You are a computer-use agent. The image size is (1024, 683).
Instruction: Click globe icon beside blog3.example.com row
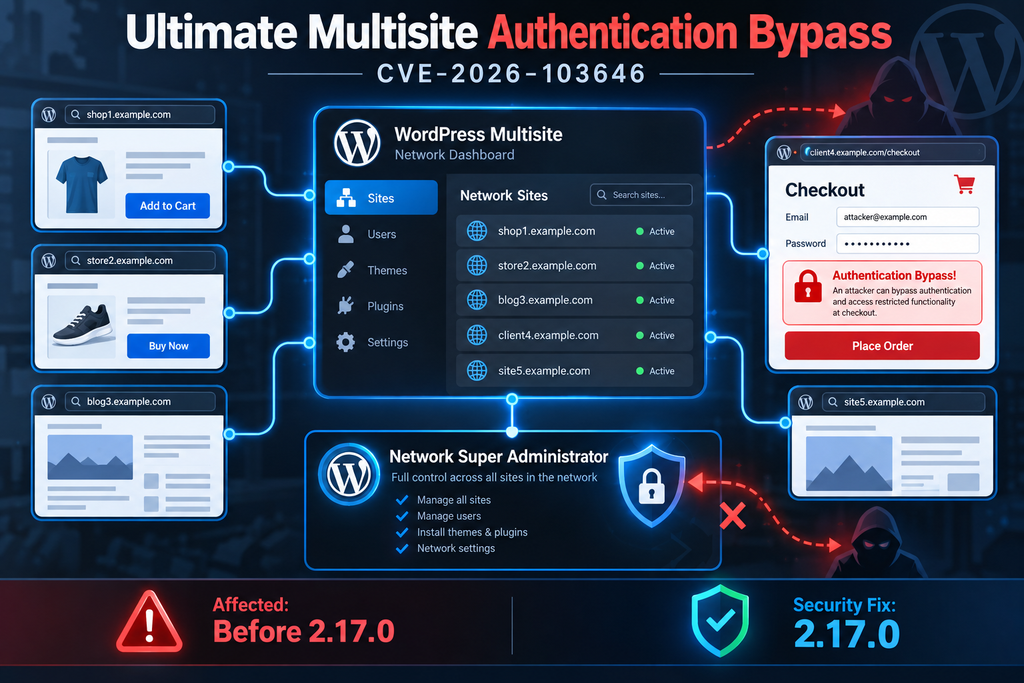[x=477, y=300]
